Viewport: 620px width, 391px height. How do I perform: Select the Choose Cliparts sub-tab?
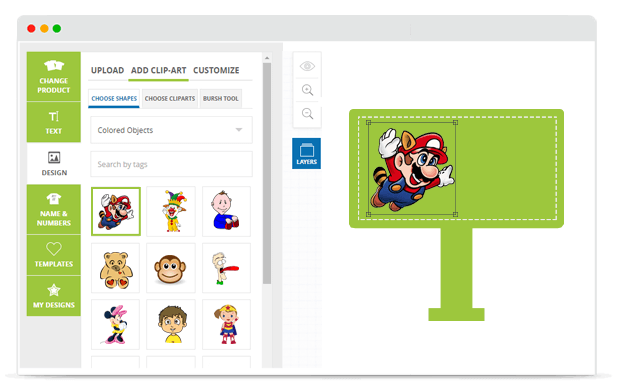170,98
